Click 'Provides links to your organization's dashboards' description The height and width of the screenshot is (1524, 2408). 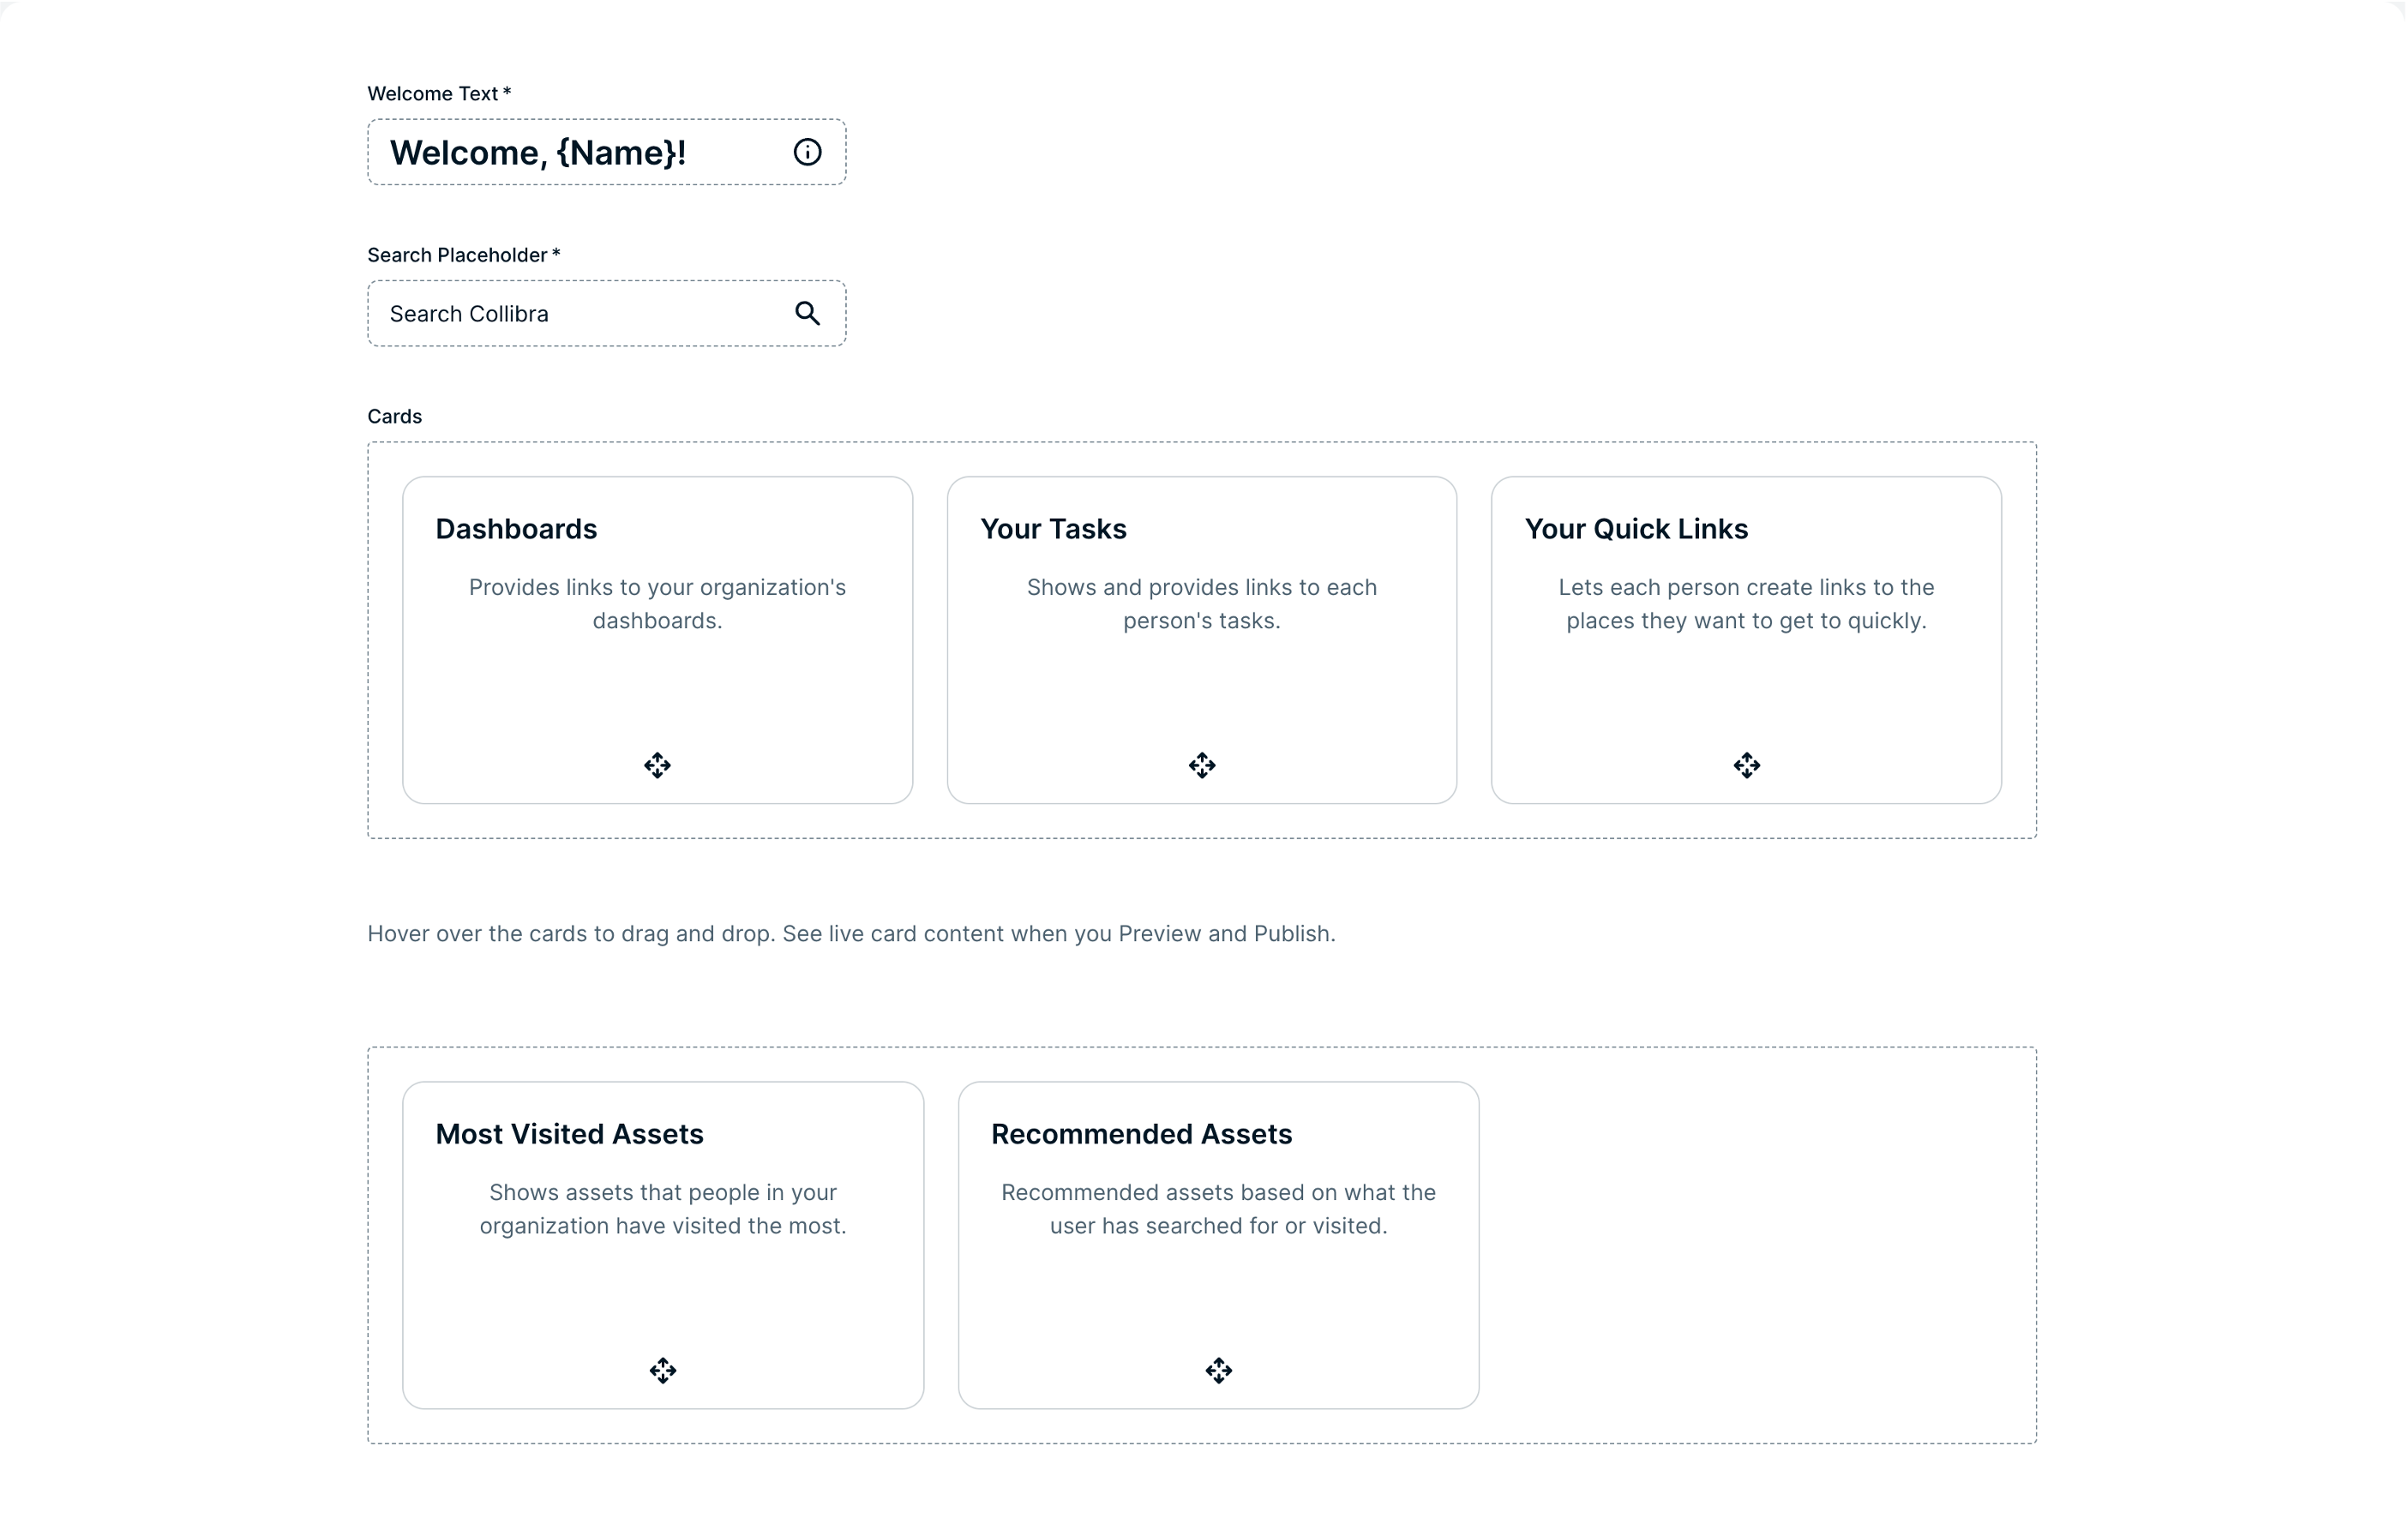tap(657, 603)
